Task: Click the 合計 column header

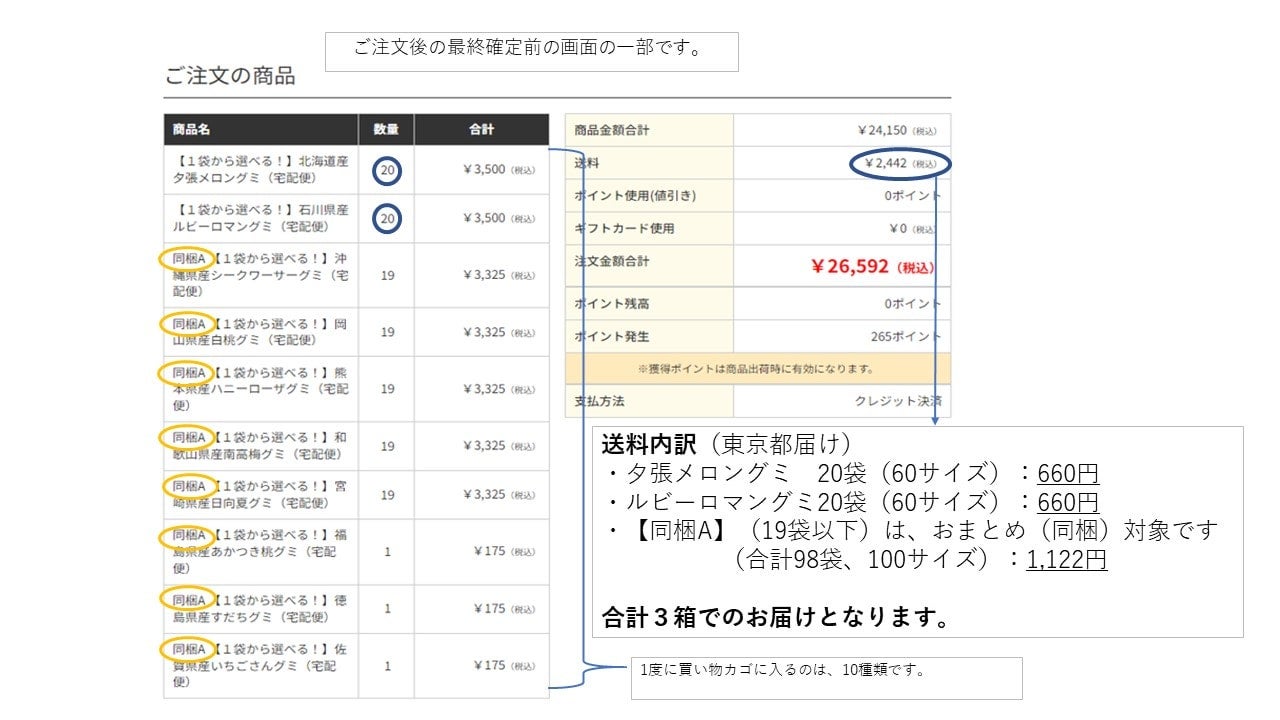Action: pos(481,130)
